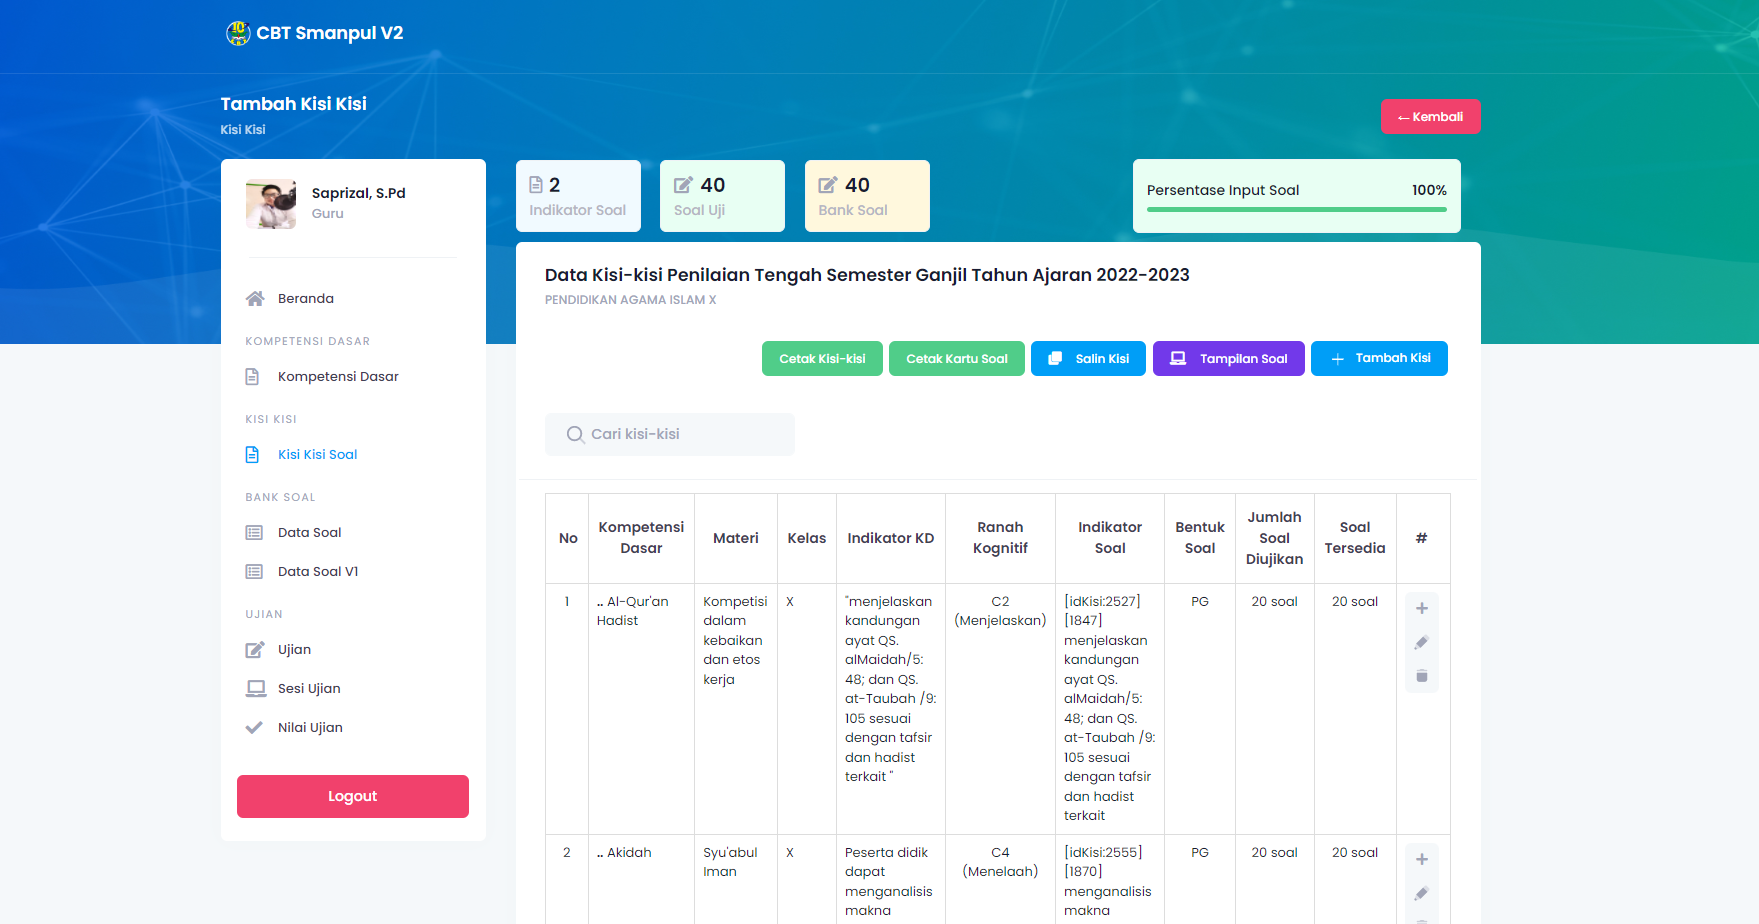Click the pencil edit icon in row 2
The width and height of the screenshot is (1759, 924).
click(x=1421, y=894)
